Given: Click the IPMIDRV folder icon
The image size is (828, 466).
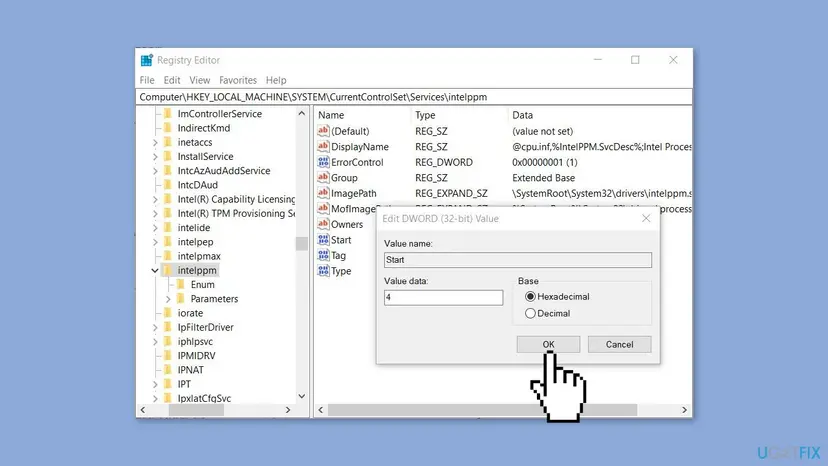Looking at the screenshot, I should (x=168, y=356).
